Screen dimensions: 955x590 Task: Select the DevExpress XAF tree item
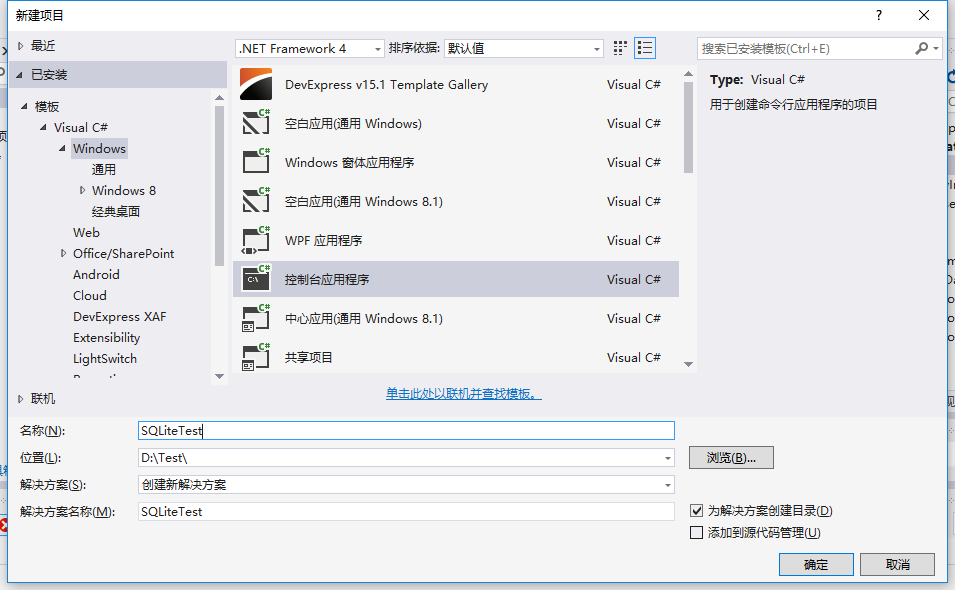(119, 317)
